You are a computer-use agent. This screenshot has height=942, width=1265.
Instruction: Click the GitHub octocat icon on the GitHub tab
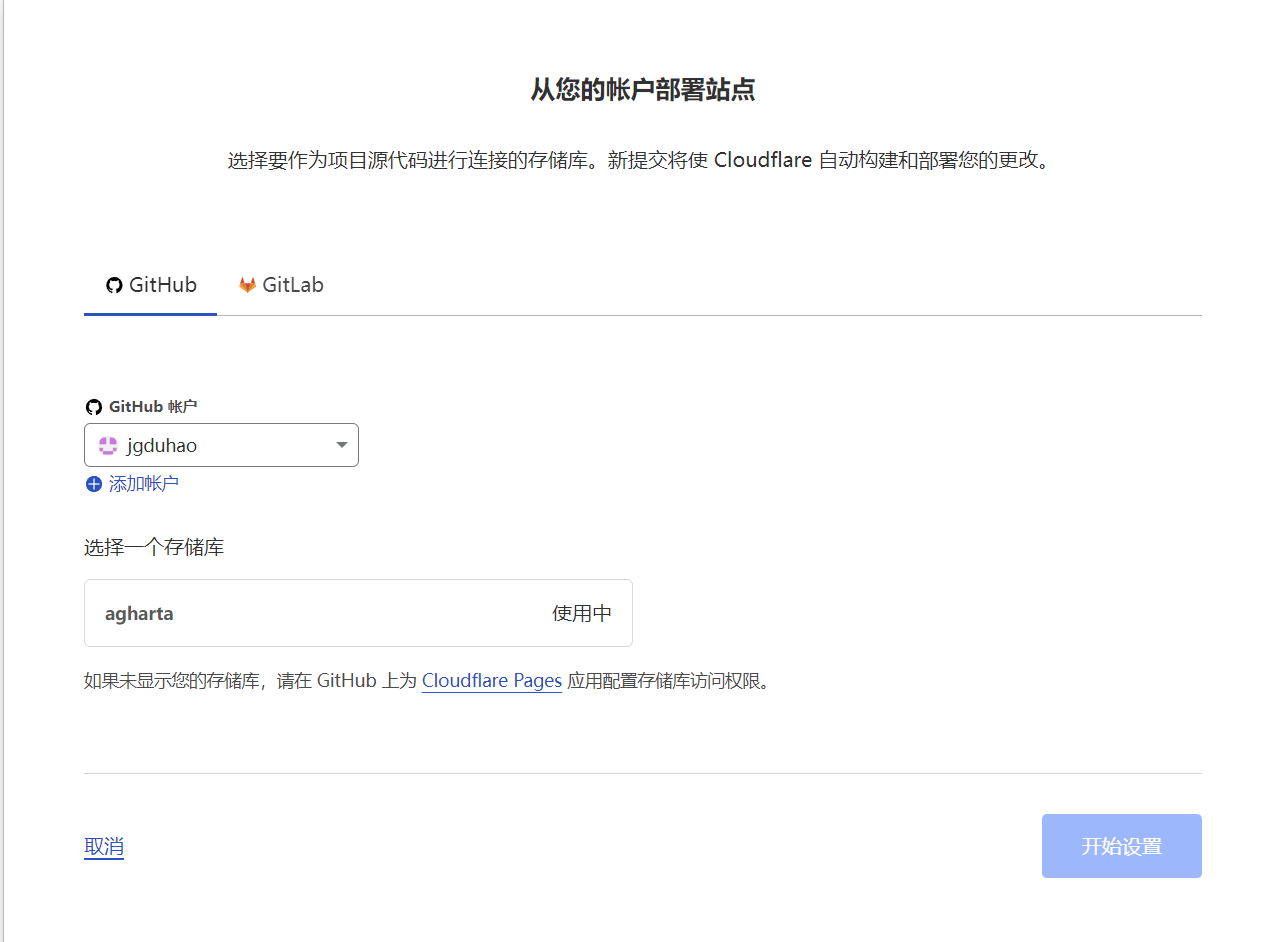click(x=113, y=284)
